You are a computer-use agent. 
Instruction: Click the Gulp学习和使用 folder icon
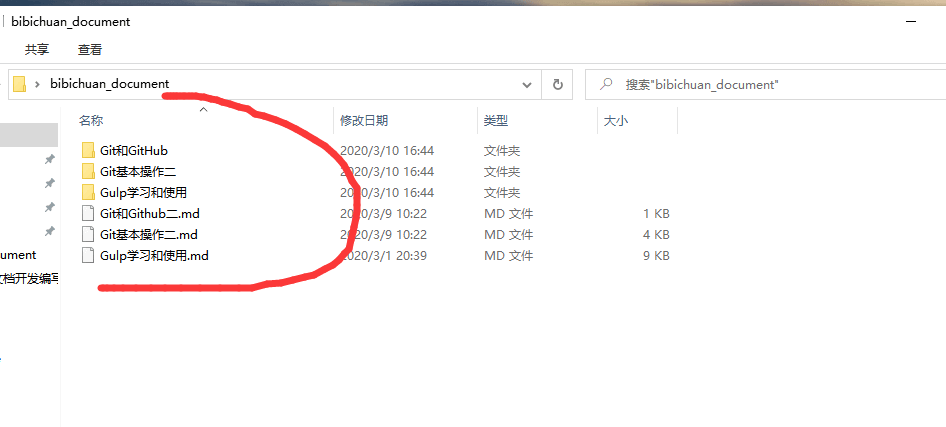point(88,192)
